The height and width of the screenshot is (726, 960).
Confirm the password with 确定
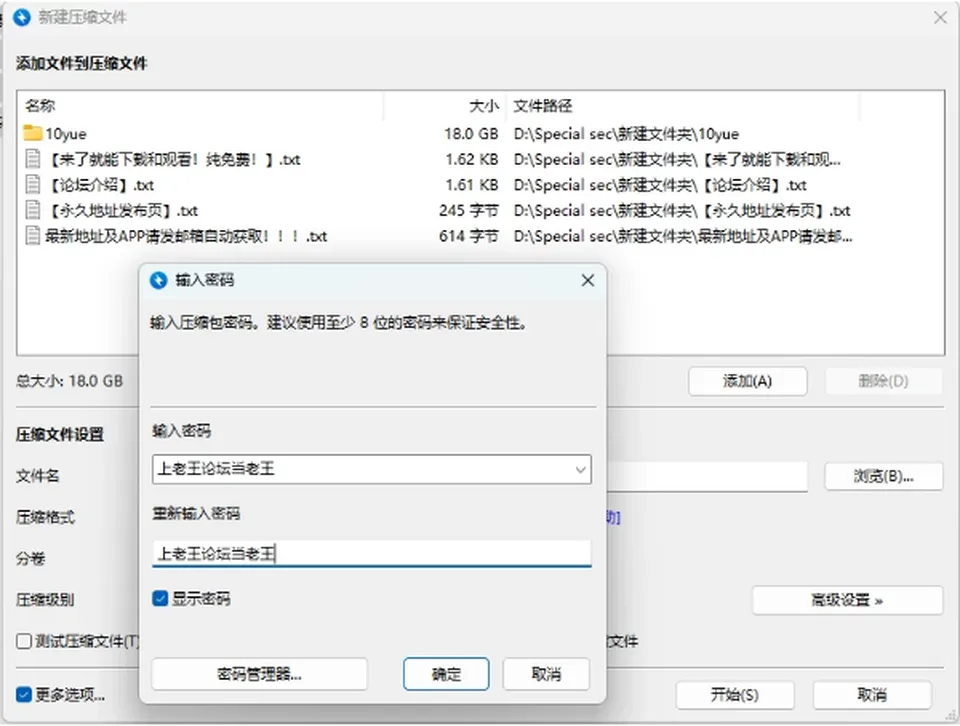click(446, 674)
